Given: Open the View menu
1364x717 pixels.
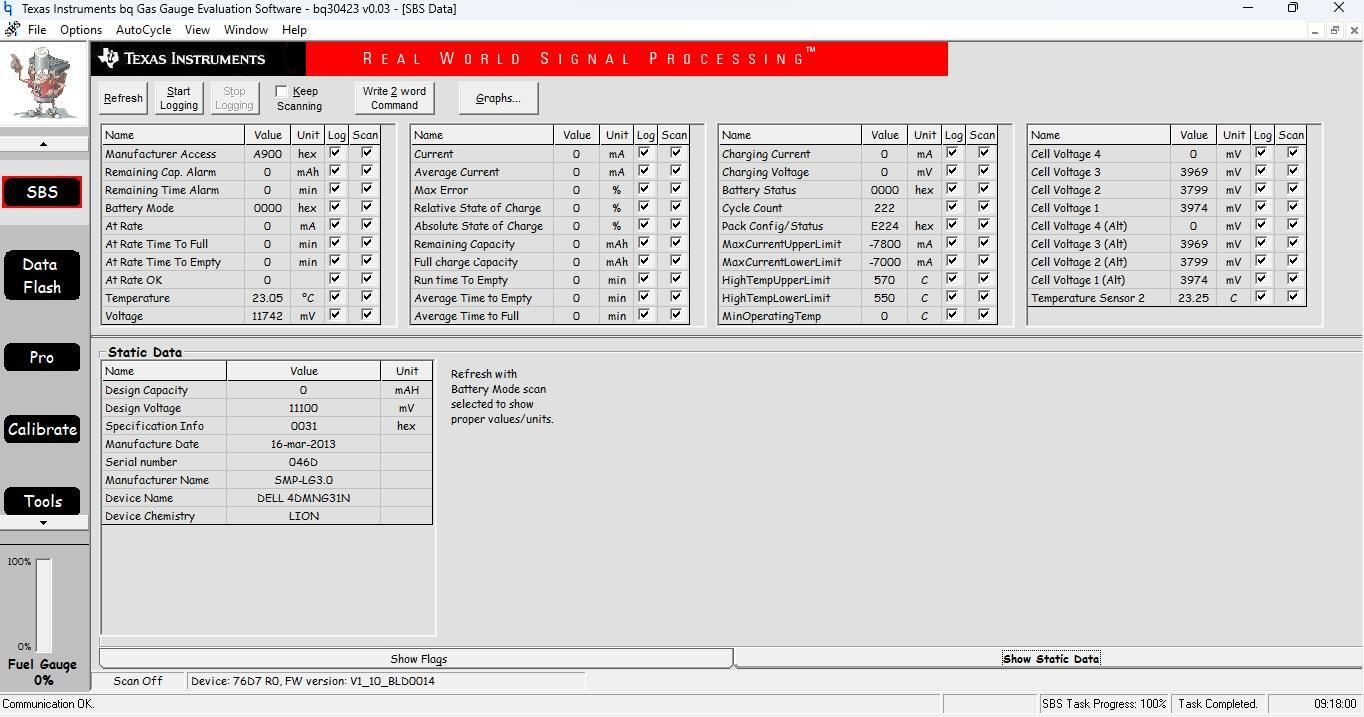Looking at the screenshot, I should click(197, 30).
